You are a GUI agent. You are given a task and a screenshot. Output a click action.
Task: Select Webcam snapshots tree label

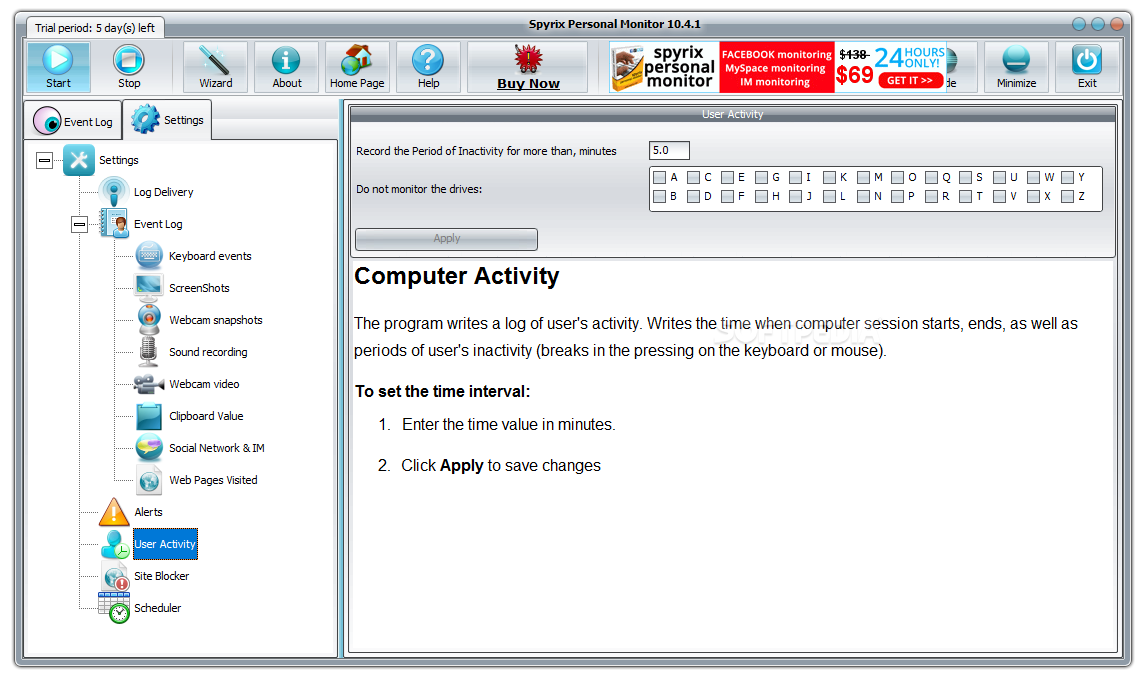[216, 320]
